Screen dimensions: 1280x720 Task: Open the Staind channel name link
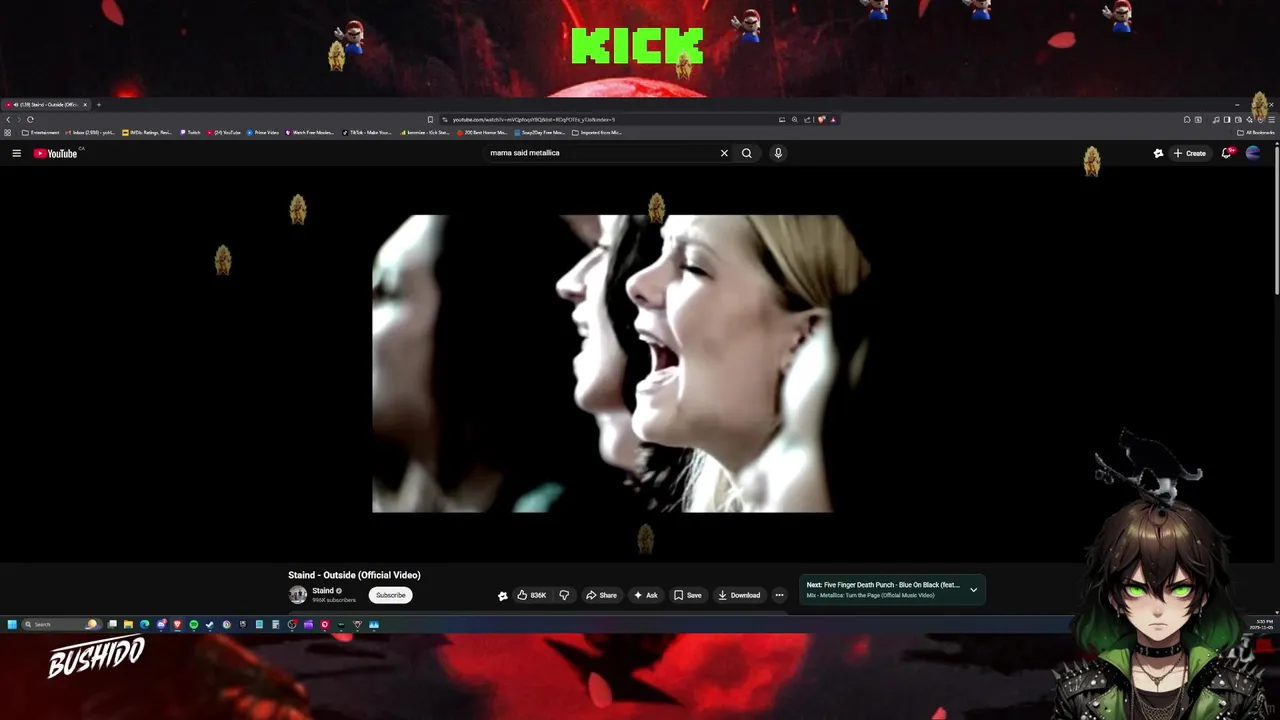click(323, 591)
